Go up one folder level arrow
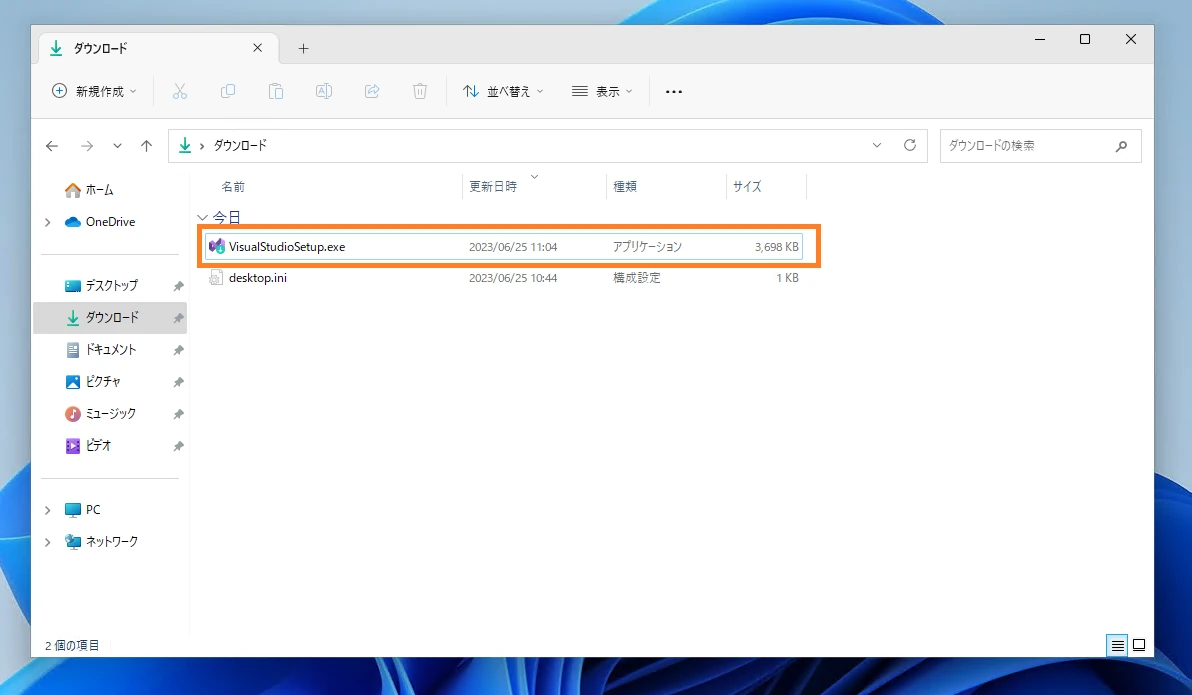This screenshot has width=1192, height=695. [147, 146]
